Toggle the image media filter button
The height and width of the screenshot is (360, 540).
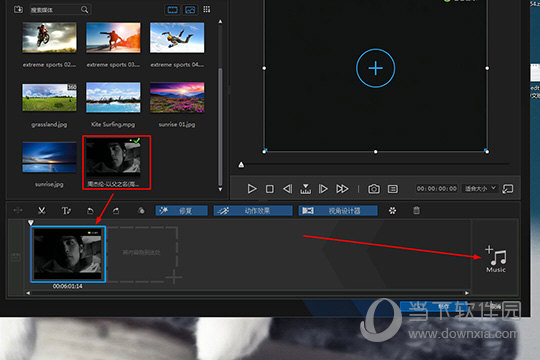190,10
